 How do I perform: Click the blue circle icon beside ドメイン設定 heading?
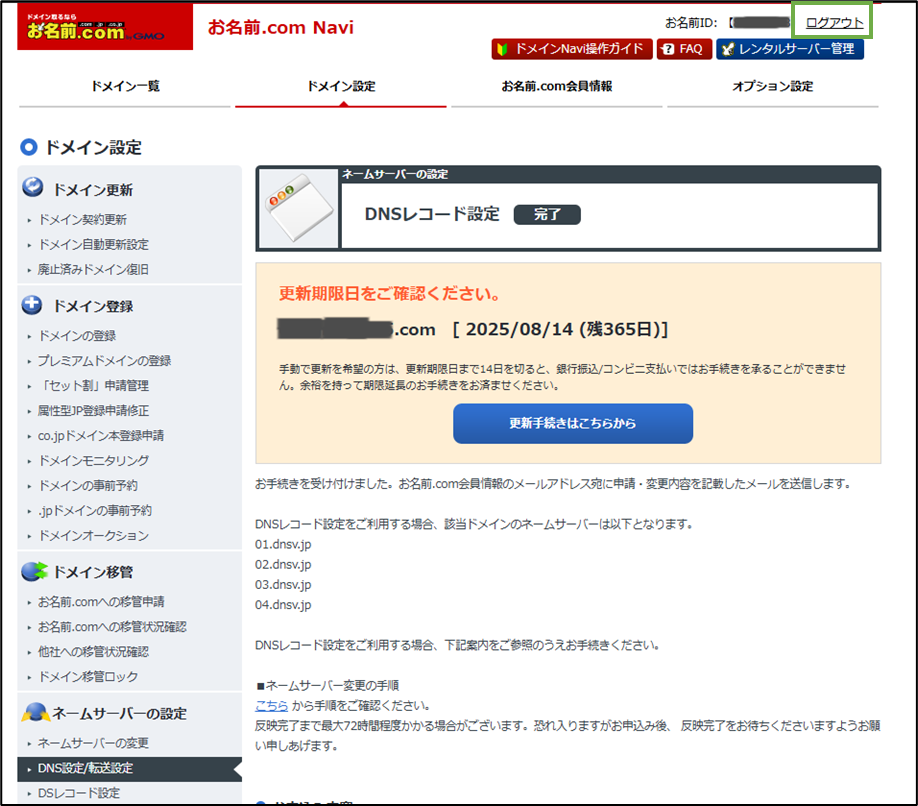[29, 147]
